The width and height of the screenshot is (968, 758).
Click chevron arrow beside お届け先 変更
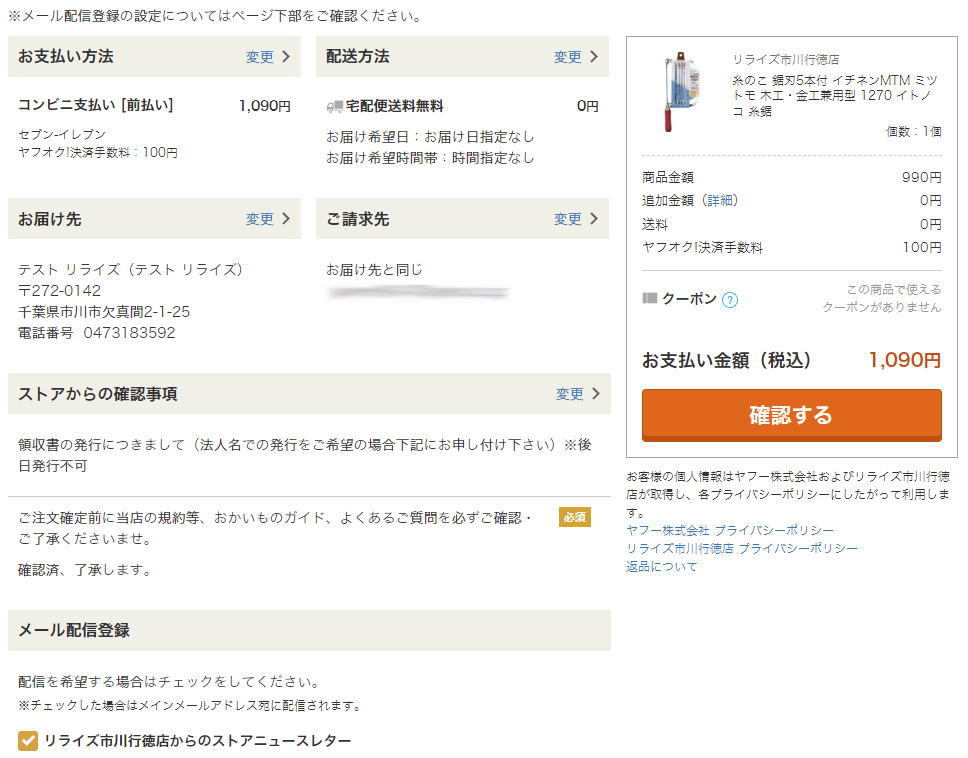click(x=286, y=219)
